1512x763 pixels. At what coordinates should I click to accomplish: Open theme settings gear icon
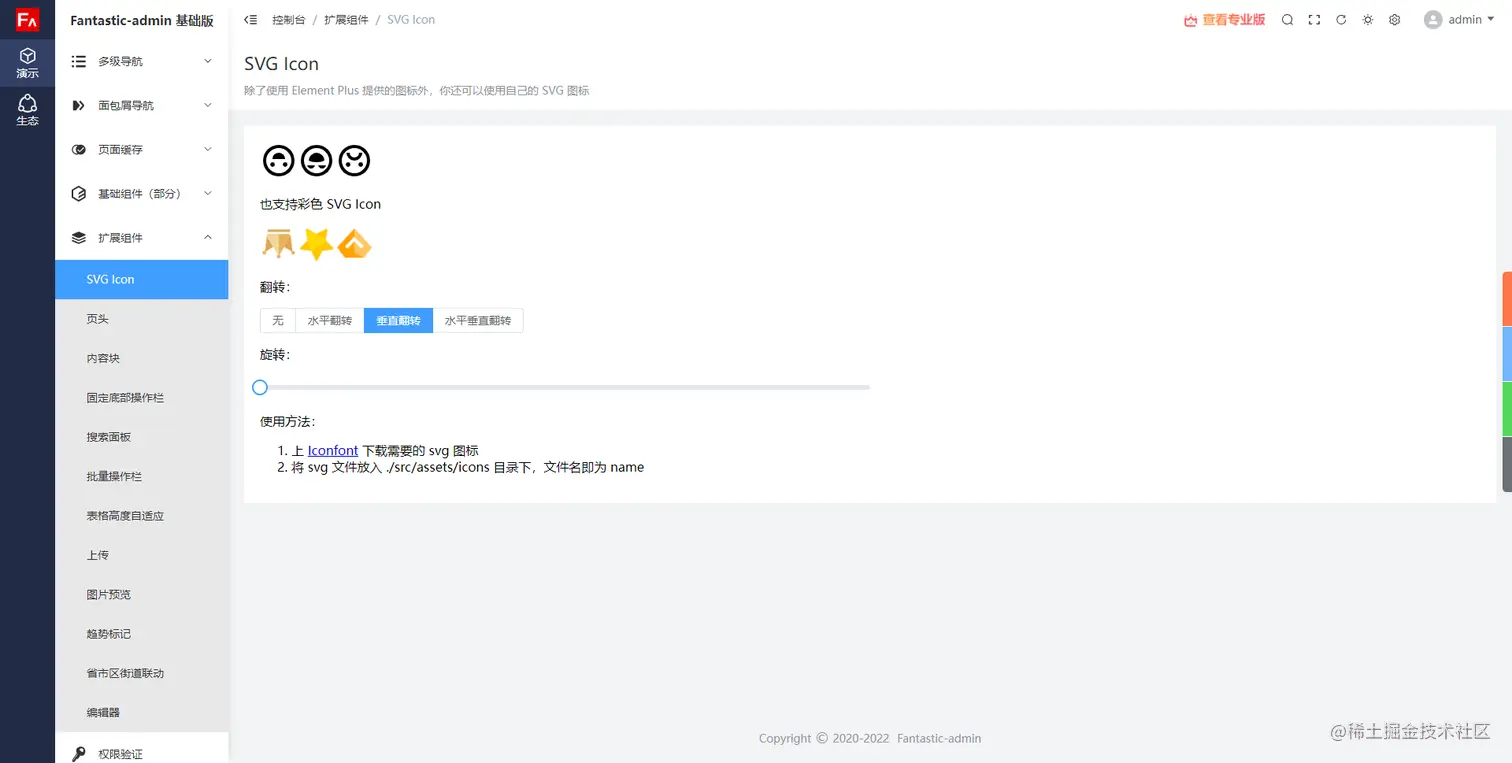pos(1395,20)
